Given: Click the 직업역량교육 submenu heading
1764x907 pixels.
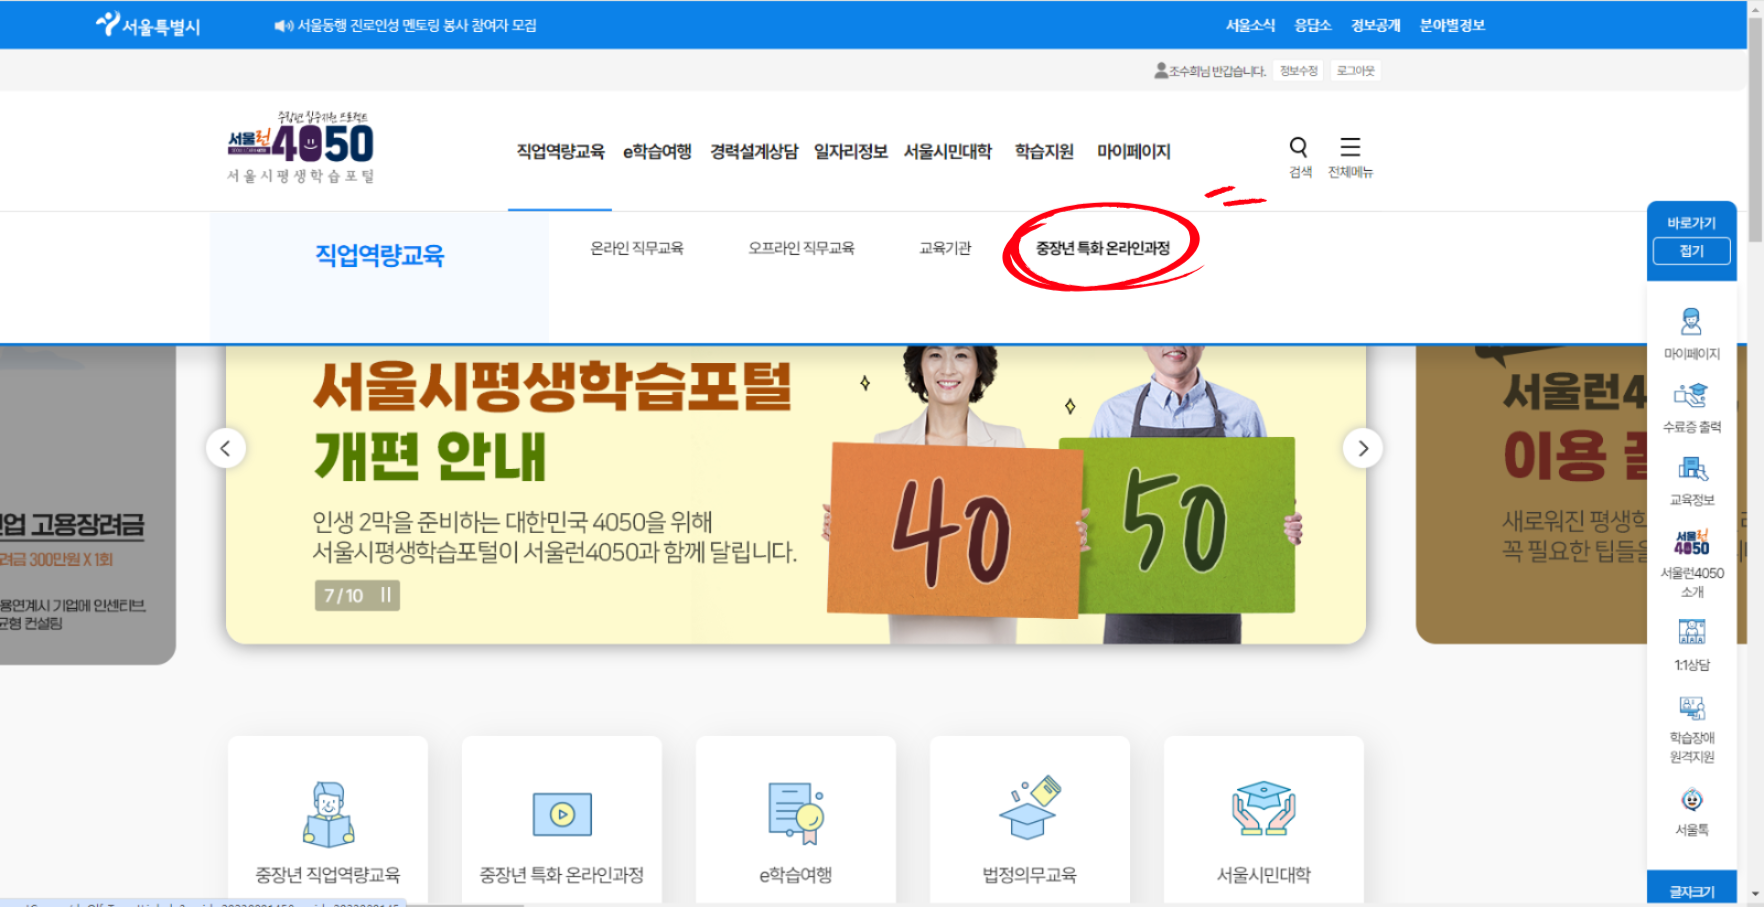Looking at the screenshot, I should (x=380, y=255).
